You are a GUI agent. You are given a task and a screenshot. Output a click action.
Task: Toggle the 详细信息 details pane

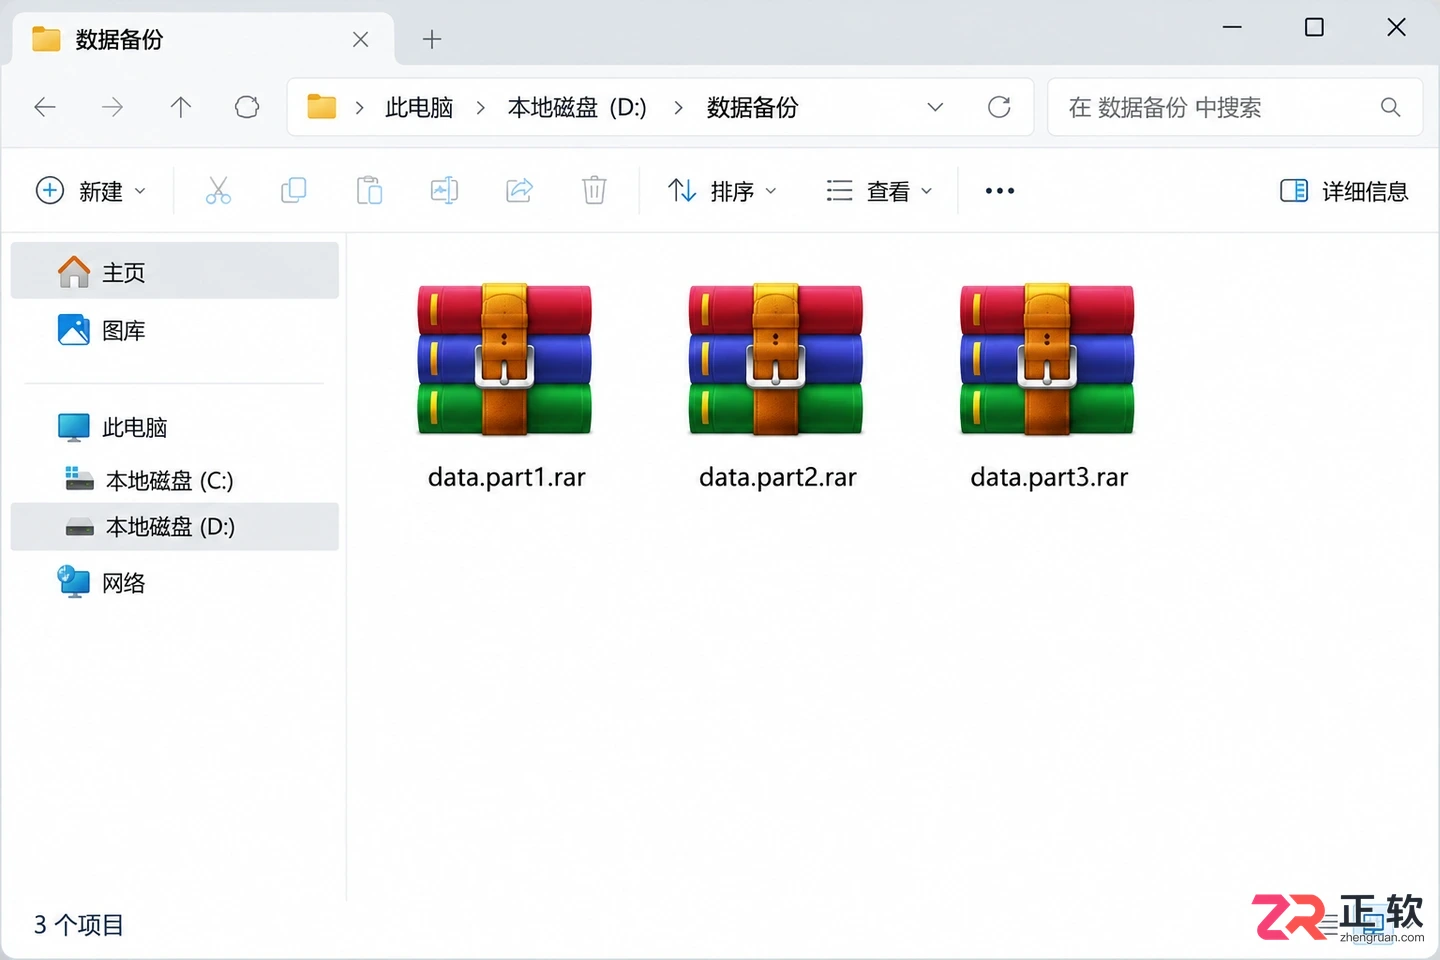tap(1344, 190)
